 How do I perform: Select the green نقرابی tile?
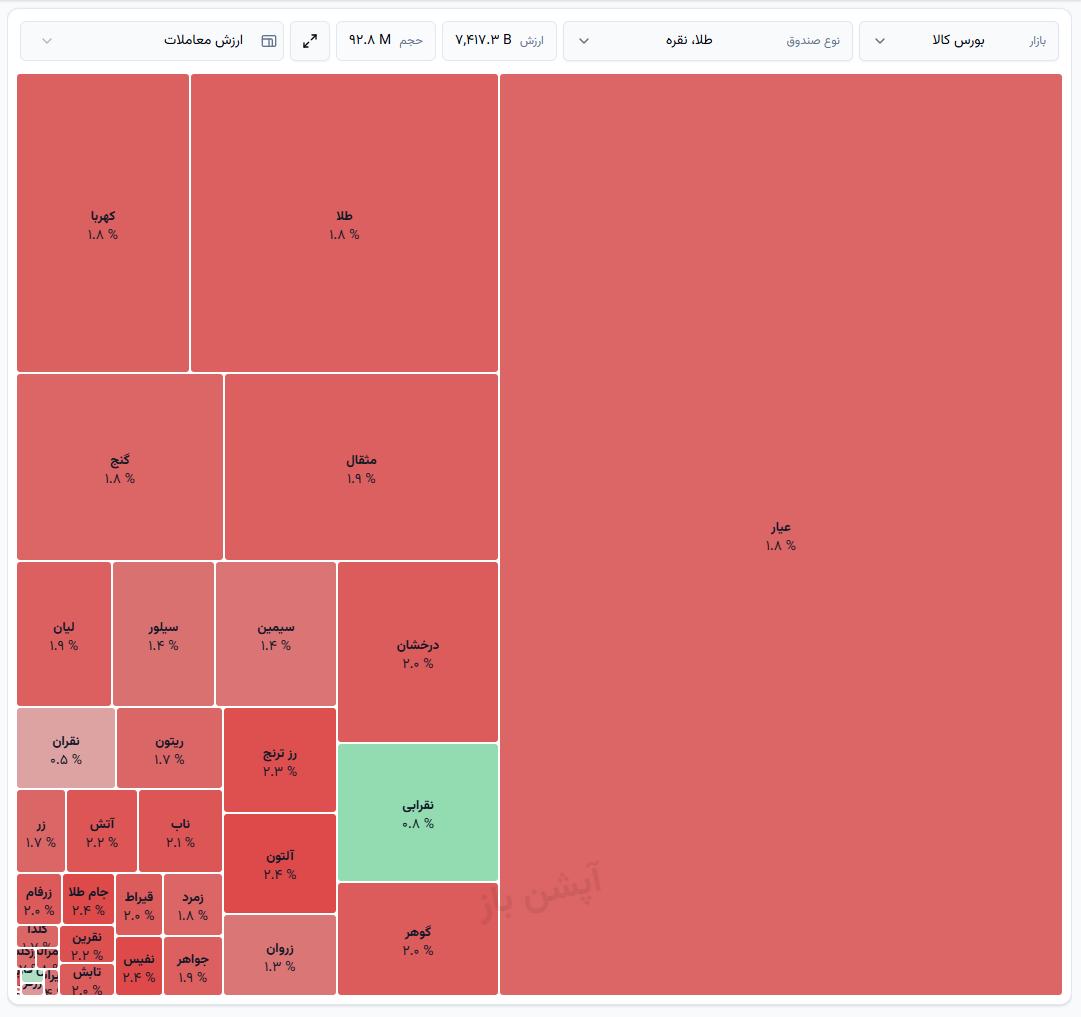coord(418,812)
